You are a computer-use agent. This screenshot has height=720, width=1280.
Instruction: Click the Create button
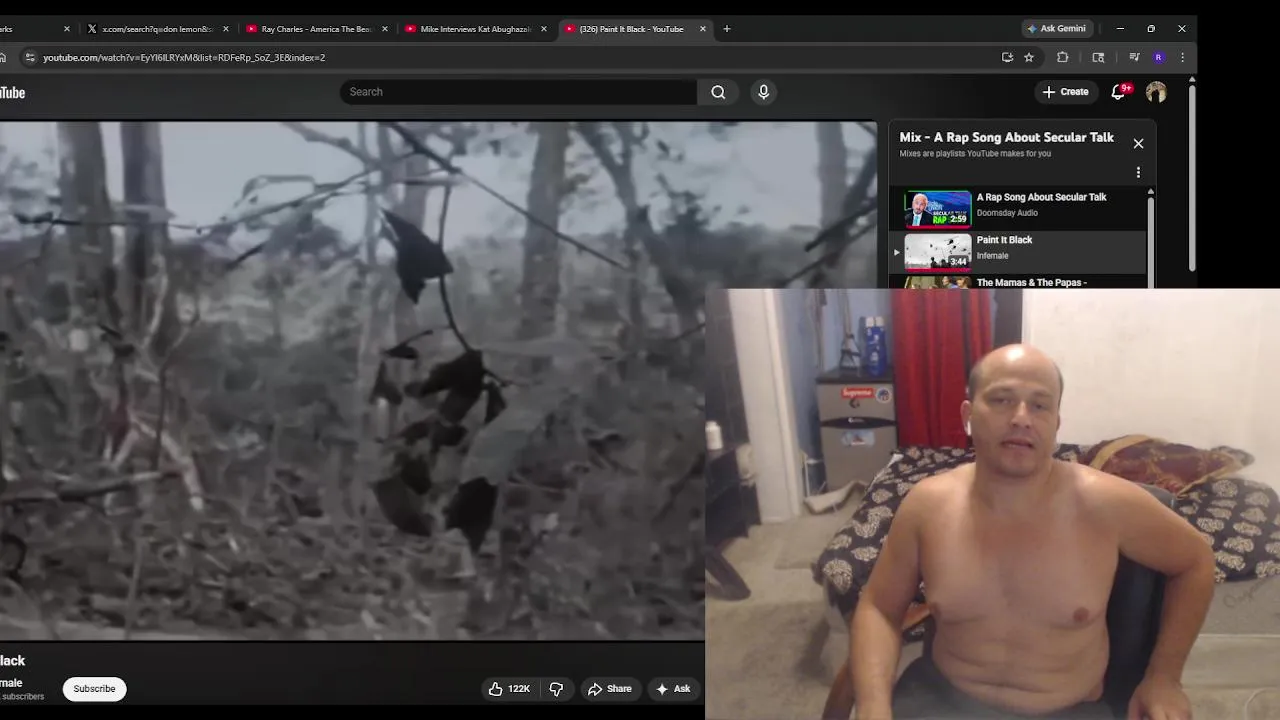pos(1065,92)
